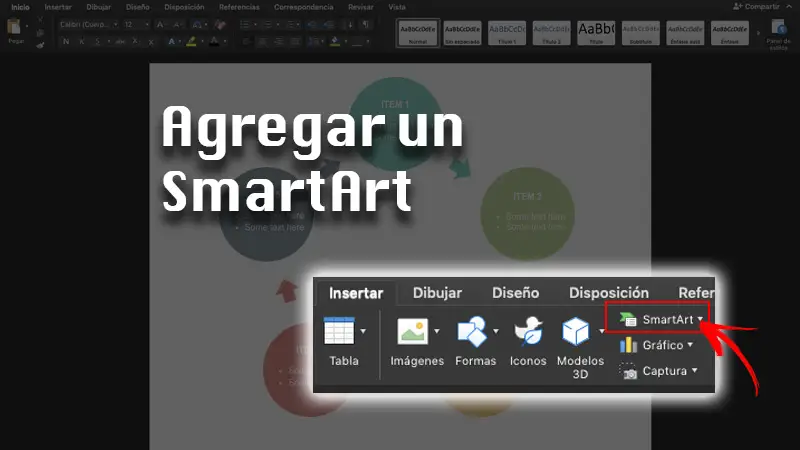Viewport: 800px width, 450px height.
Task: Open the Revisar tab
Action: click(361, 7)
